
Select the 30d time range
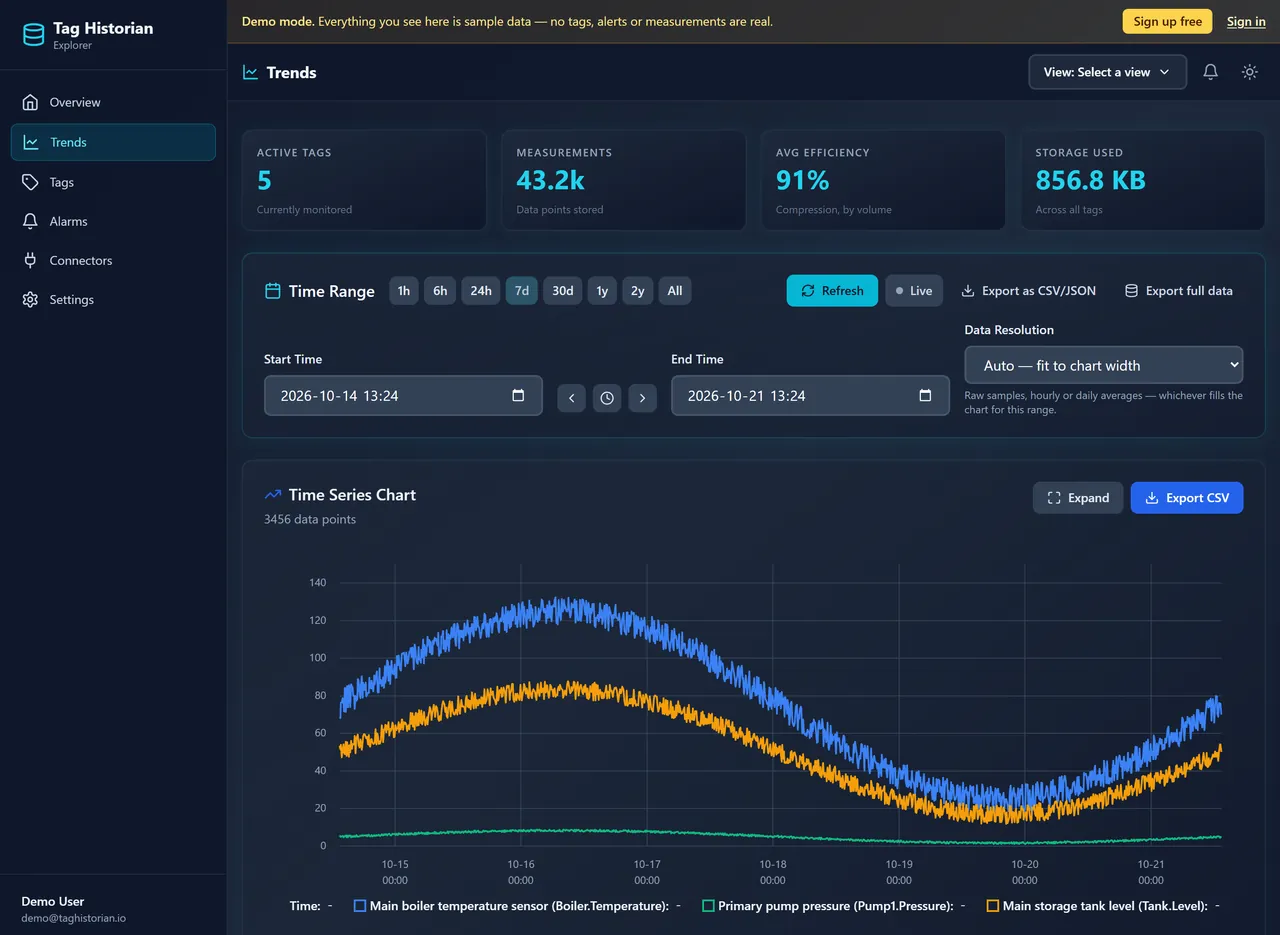563,291
